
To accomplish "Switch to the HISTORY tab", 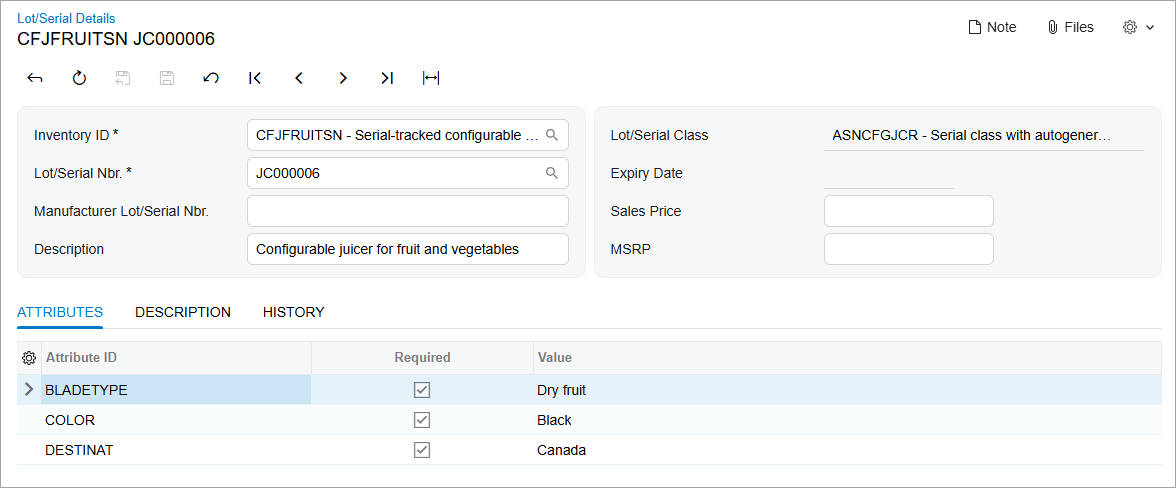I will pyautogui.click(x=294, y=312).
